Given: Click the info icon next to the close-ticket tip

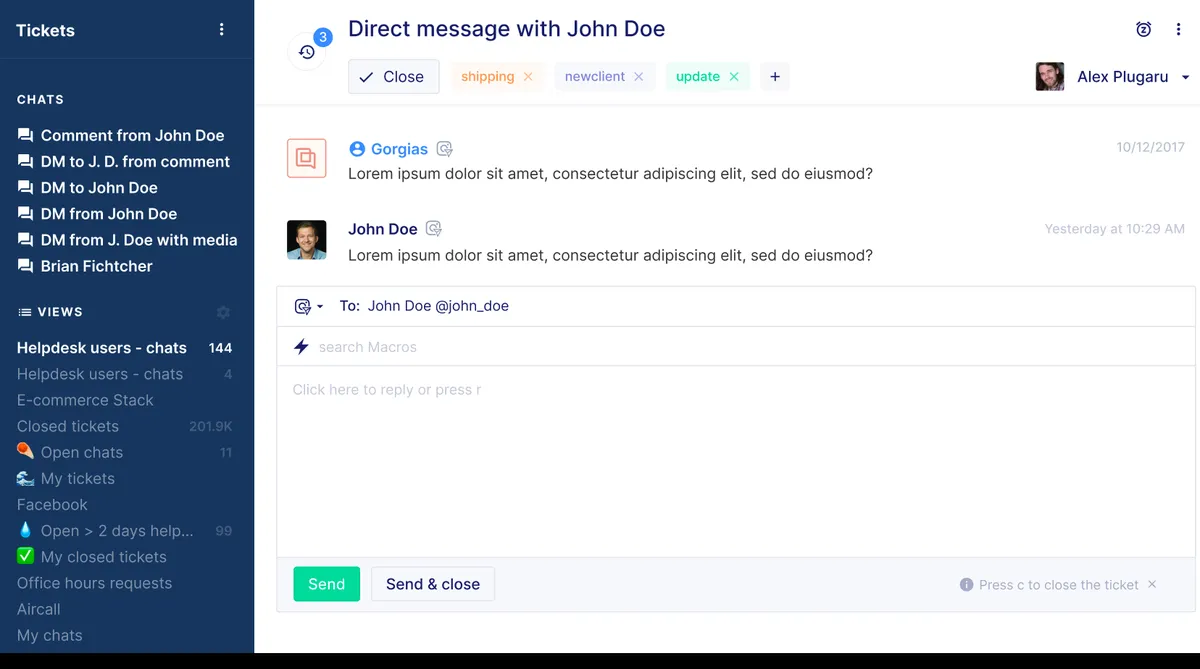Looking at the screenshot, I should (966, 584).
